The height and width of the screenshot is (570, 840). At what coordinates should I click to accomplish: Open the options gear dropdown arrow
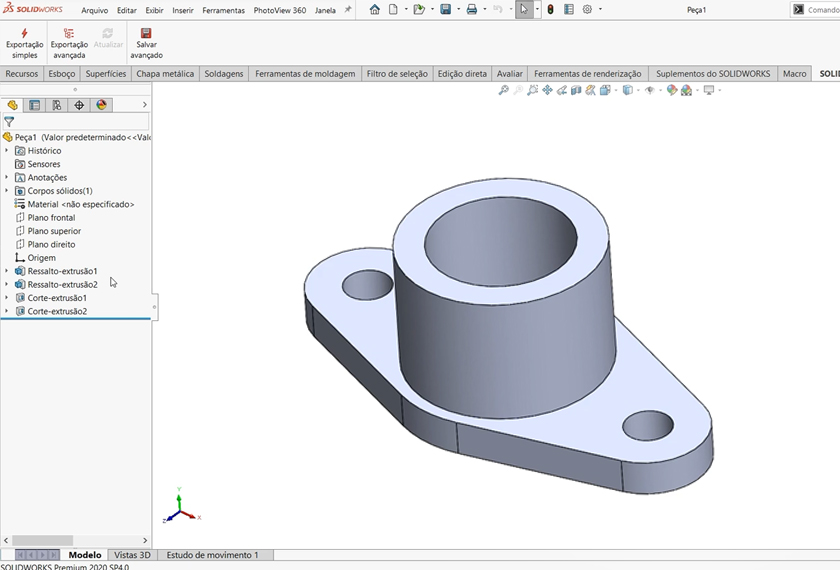point(601,10)
